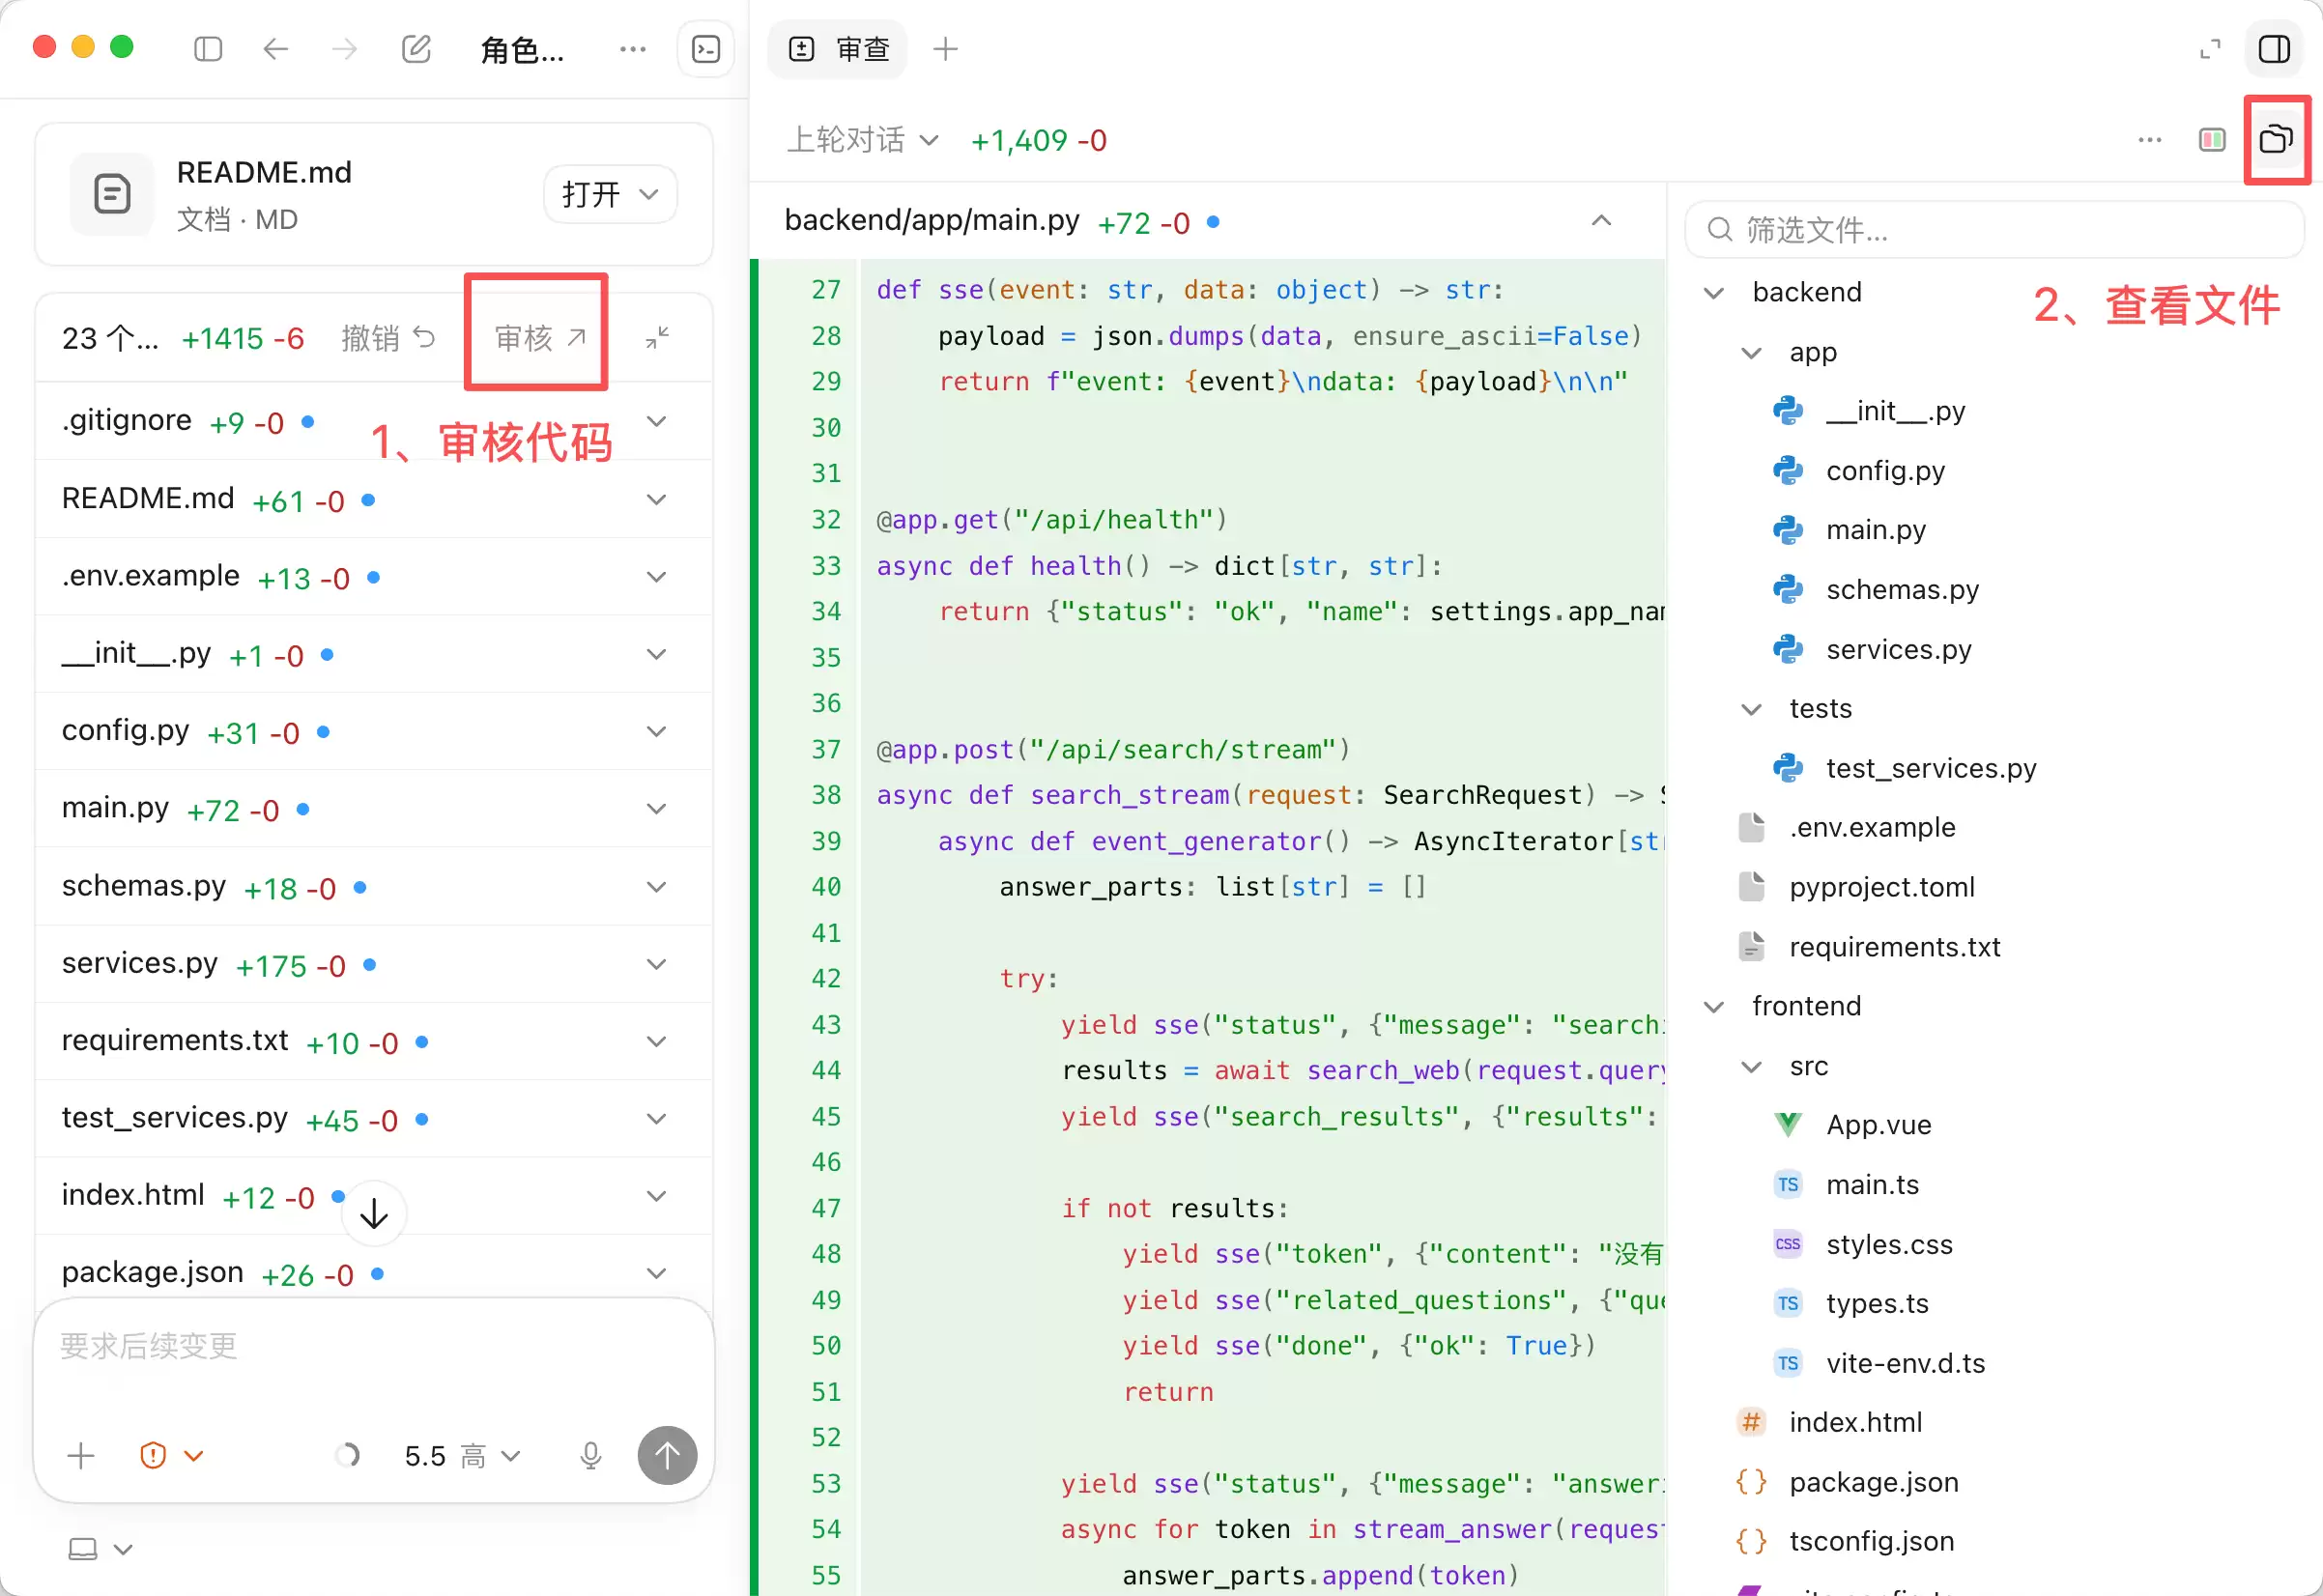Collapse the changed files list icon
This screenshot has height=1596, width=2323.
[657, 338]
